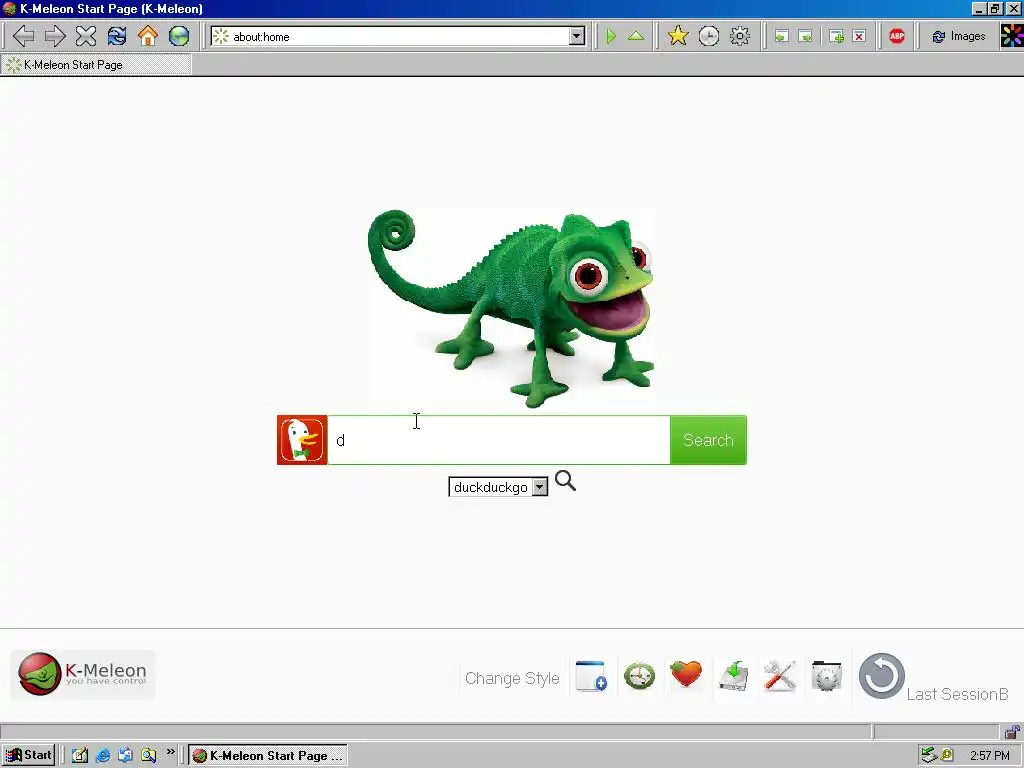1024x768 pixels.
Task: Click the magnifying glass under the search box
Action: pyautogui.click(x=566, y=481)
